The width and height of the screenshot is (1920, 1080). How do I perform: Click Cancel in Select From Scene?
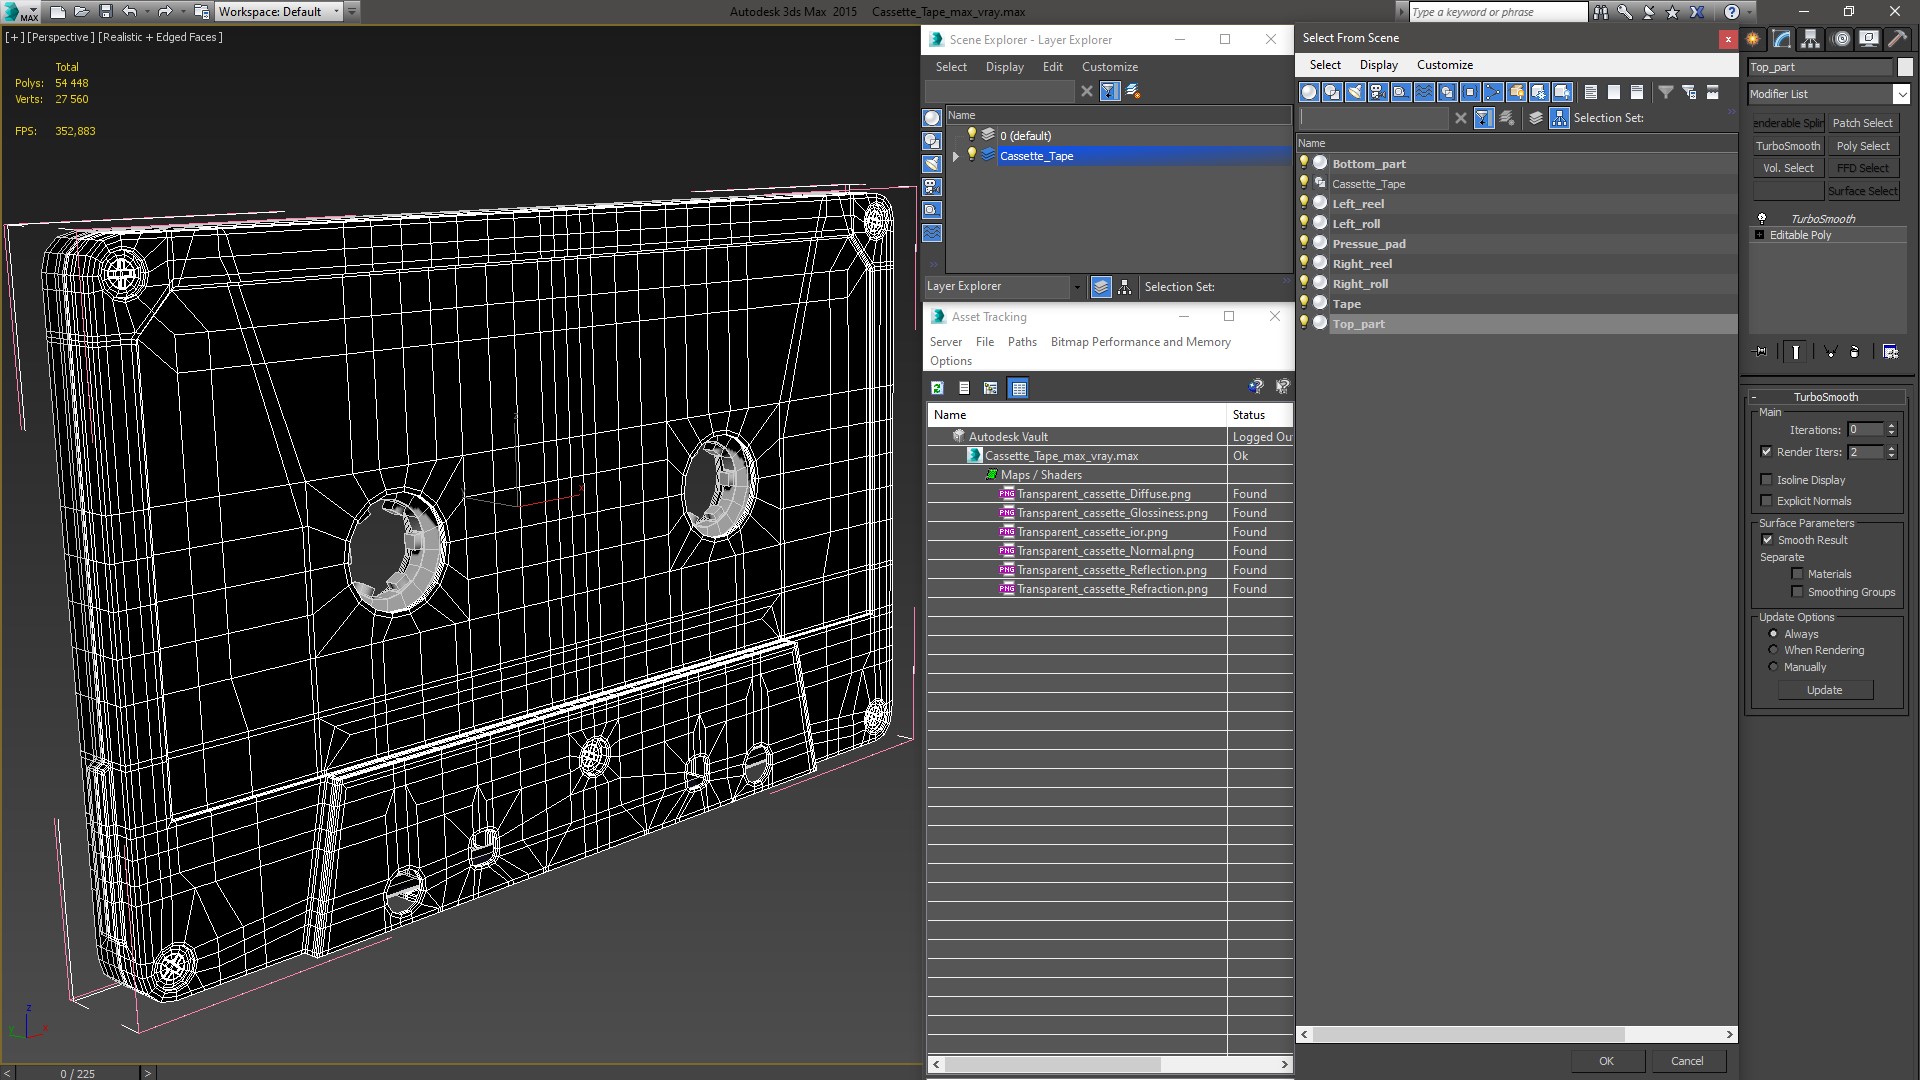1687,1061
